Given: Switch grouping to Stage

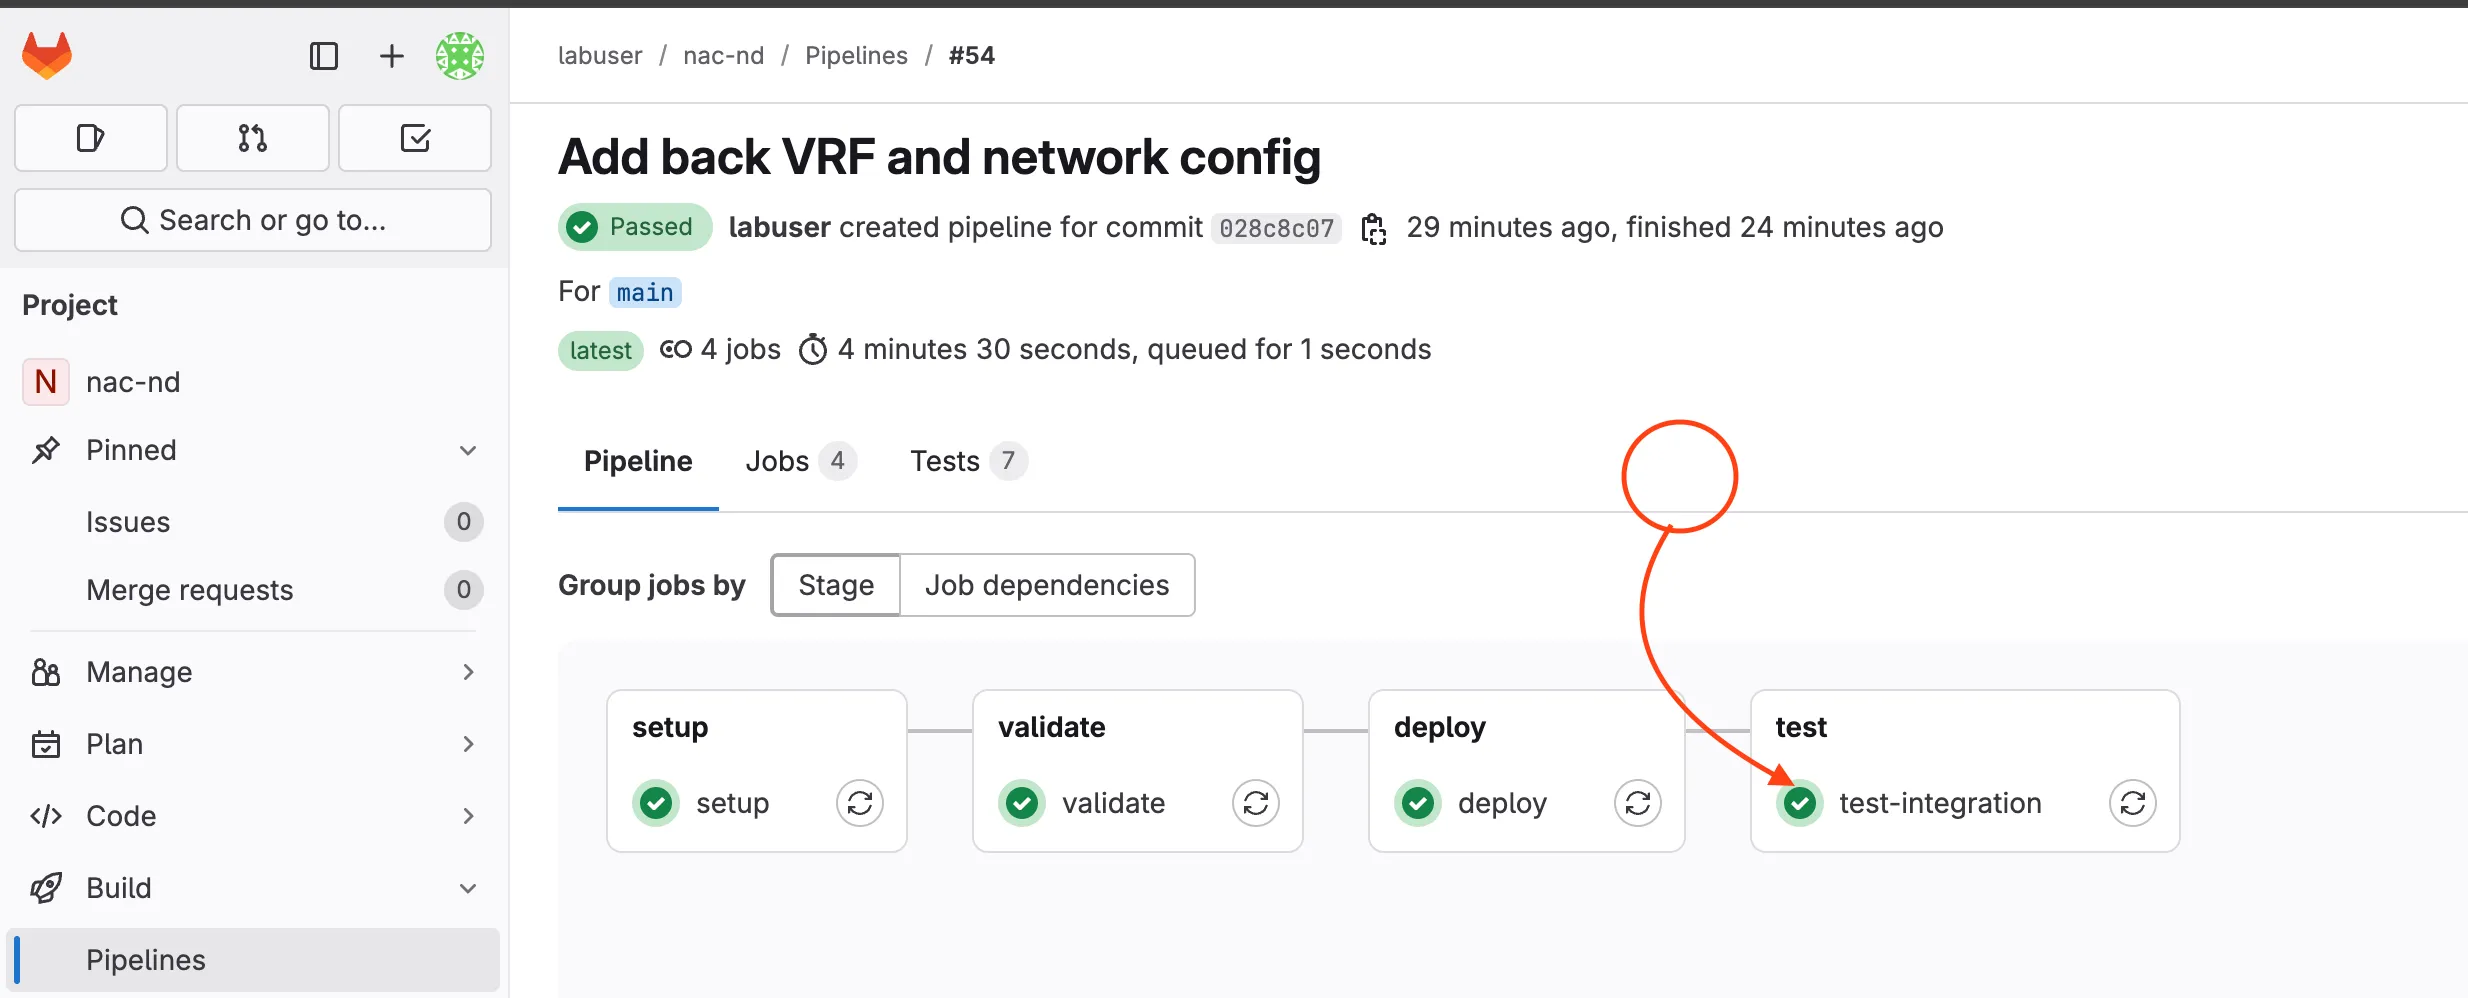Looking at the screenshot, I should tap(836, 584).
